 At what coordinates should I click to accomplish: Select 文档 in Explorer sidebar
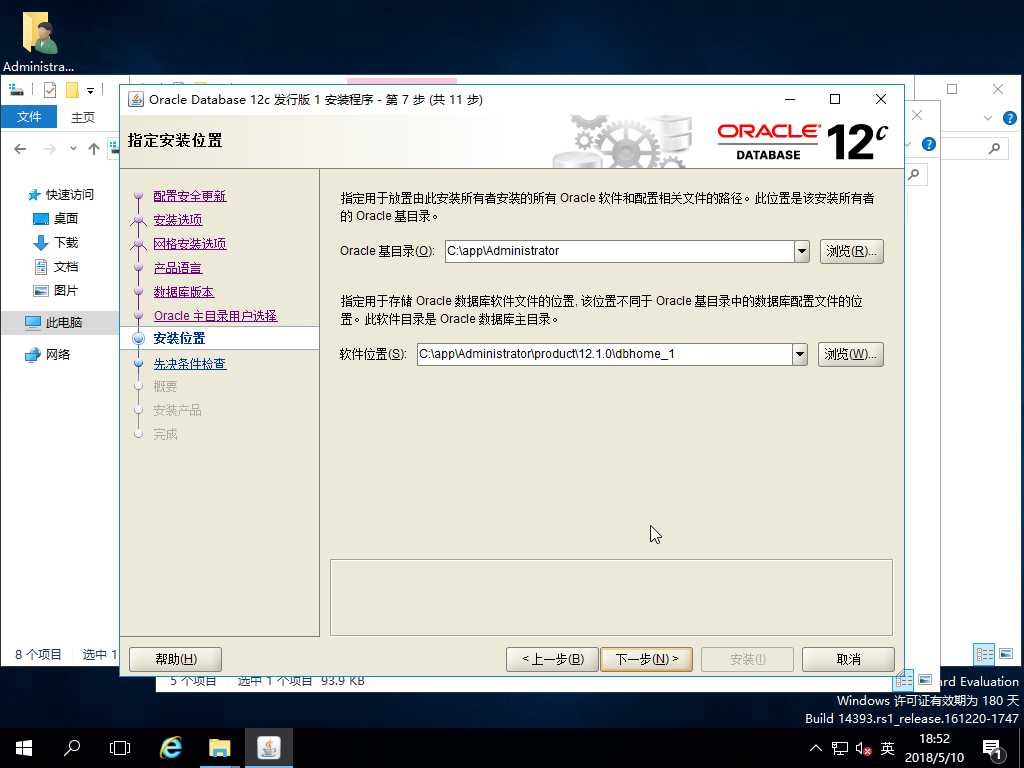coord(65,267)
